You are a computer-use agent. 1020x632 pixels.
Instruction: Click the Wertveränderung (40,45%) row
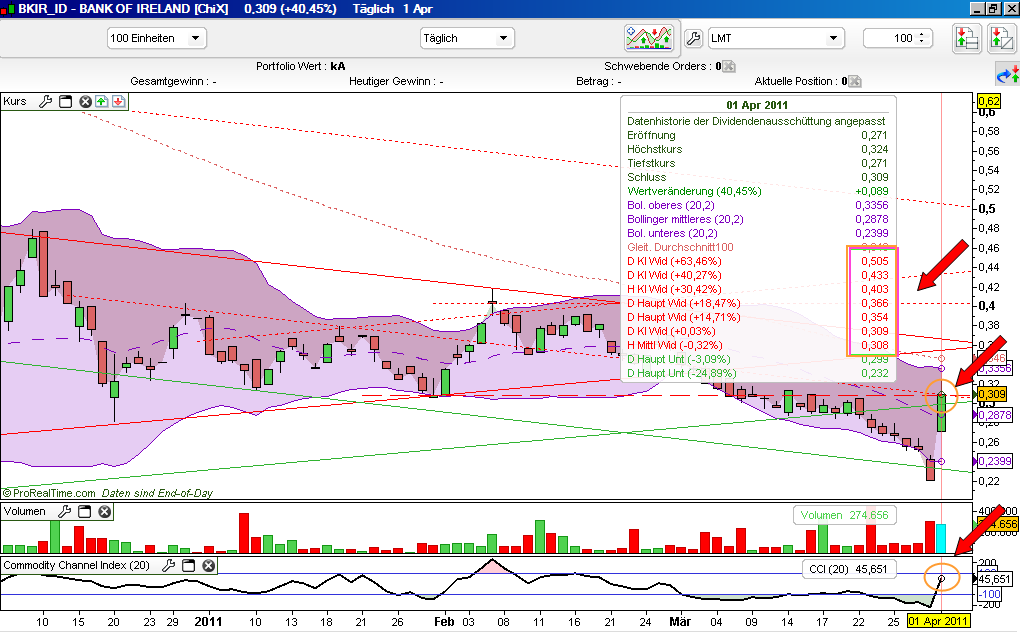pos(757,191)
